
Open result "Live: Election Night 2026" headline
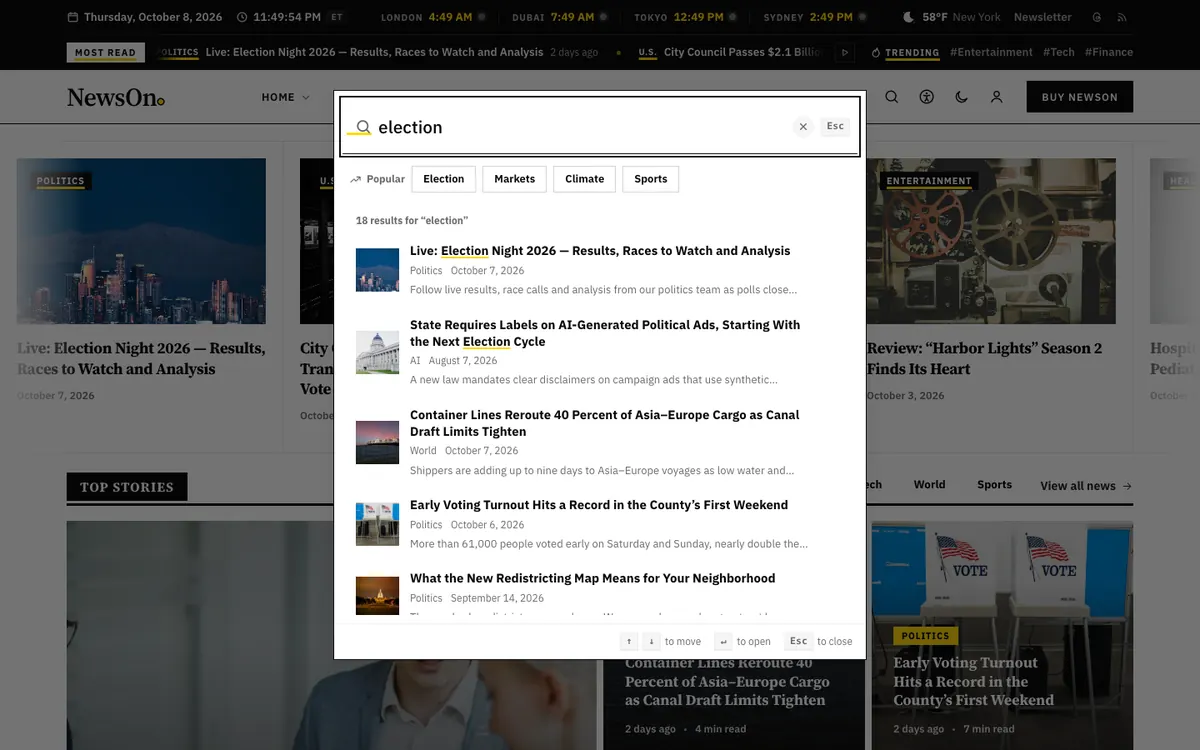tap(600, 251)
